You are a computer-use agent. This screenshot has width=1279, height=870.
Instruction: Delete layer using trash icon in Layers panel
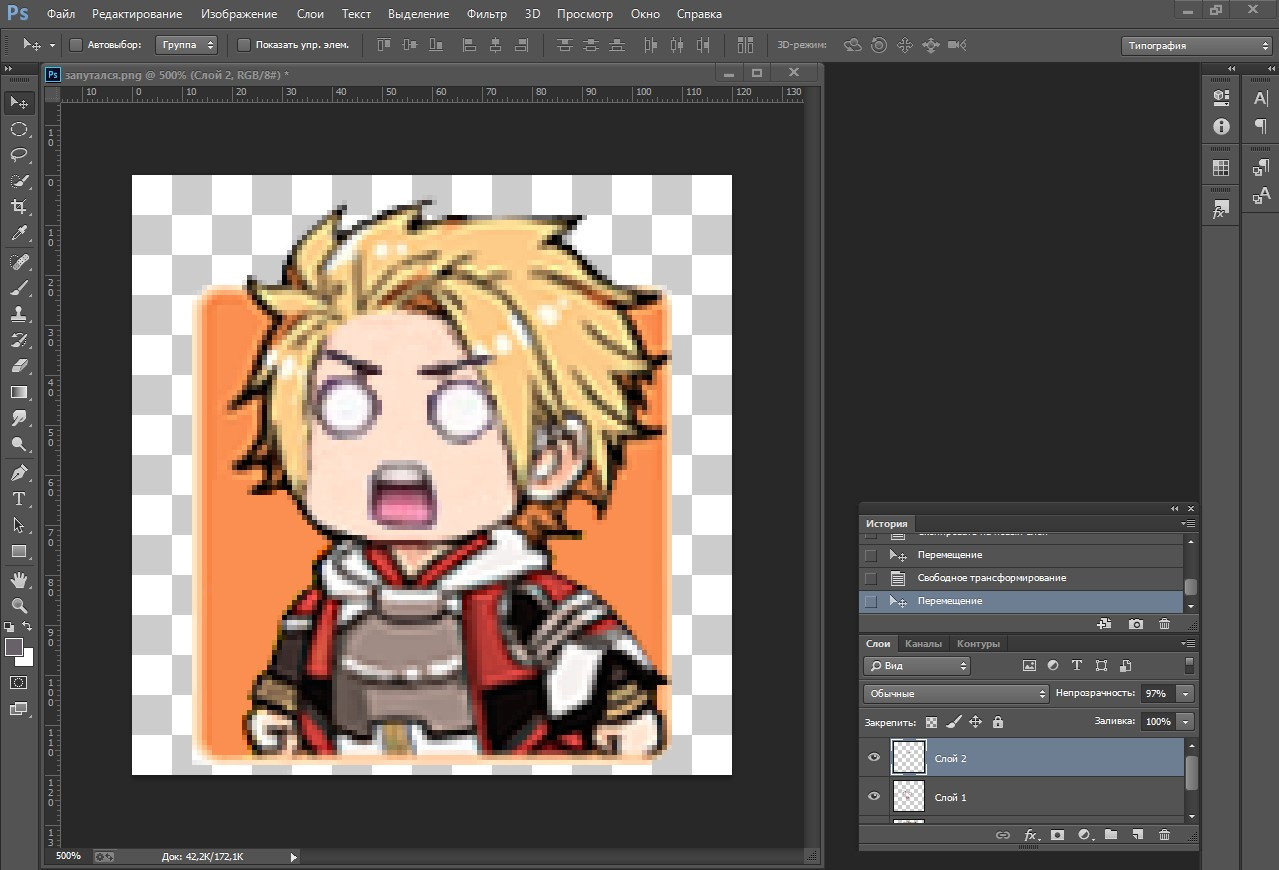tap(1164, 835)
